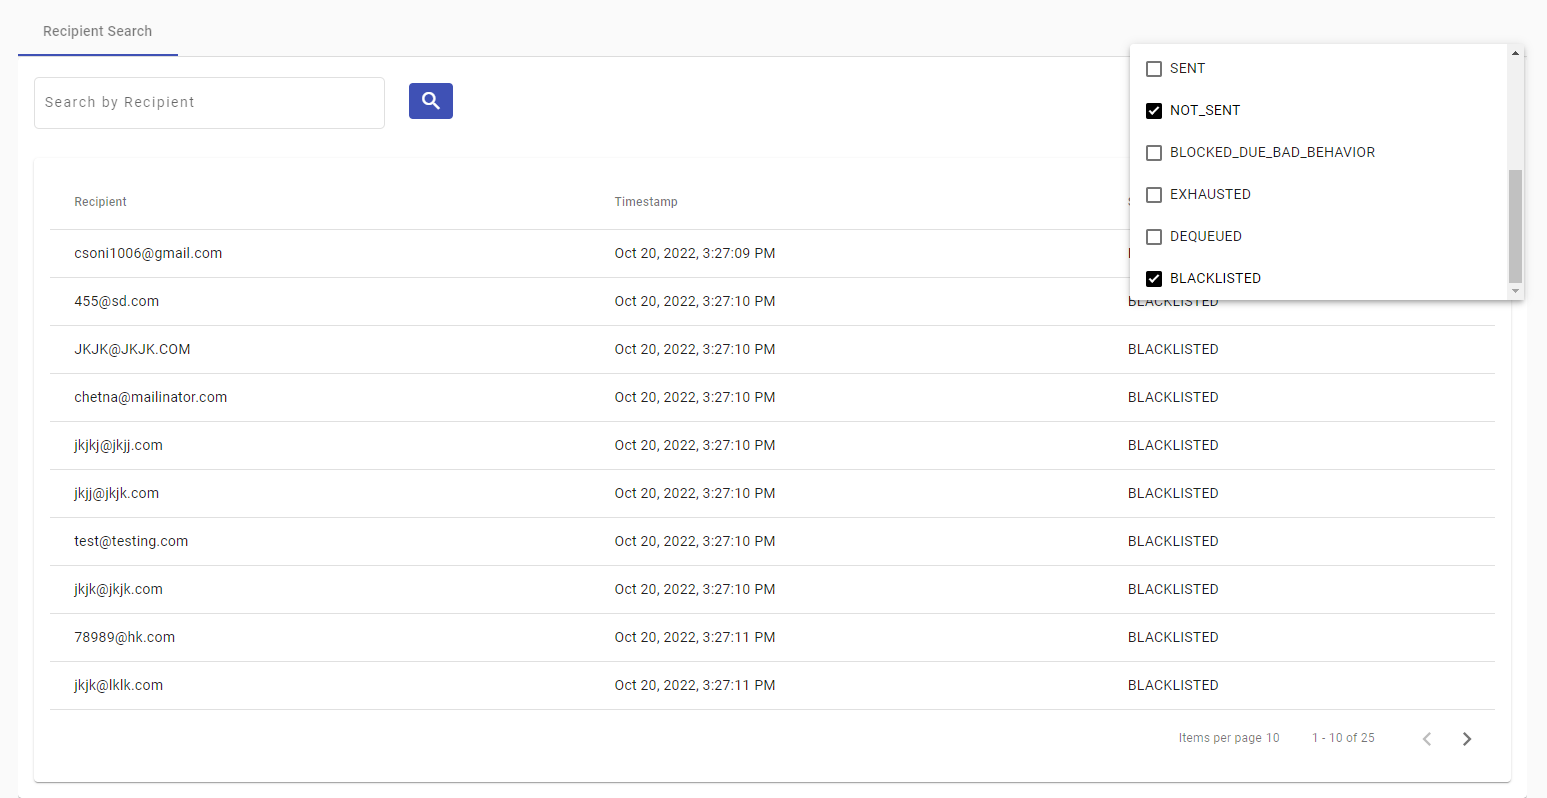Check the EXHAUSTED status checkbox

(1154, 195)
